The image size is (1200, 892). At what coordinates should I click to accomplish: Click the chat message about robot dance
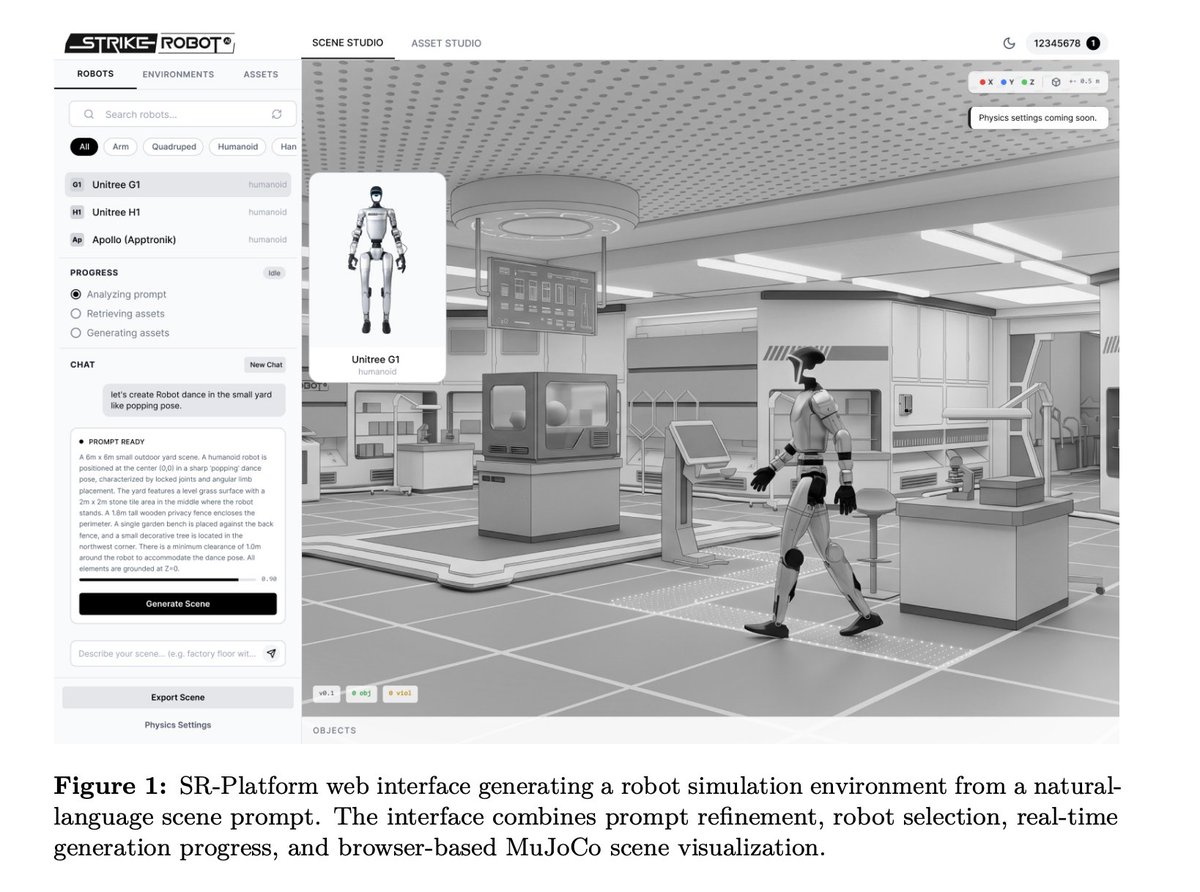[x=194, y=400]
